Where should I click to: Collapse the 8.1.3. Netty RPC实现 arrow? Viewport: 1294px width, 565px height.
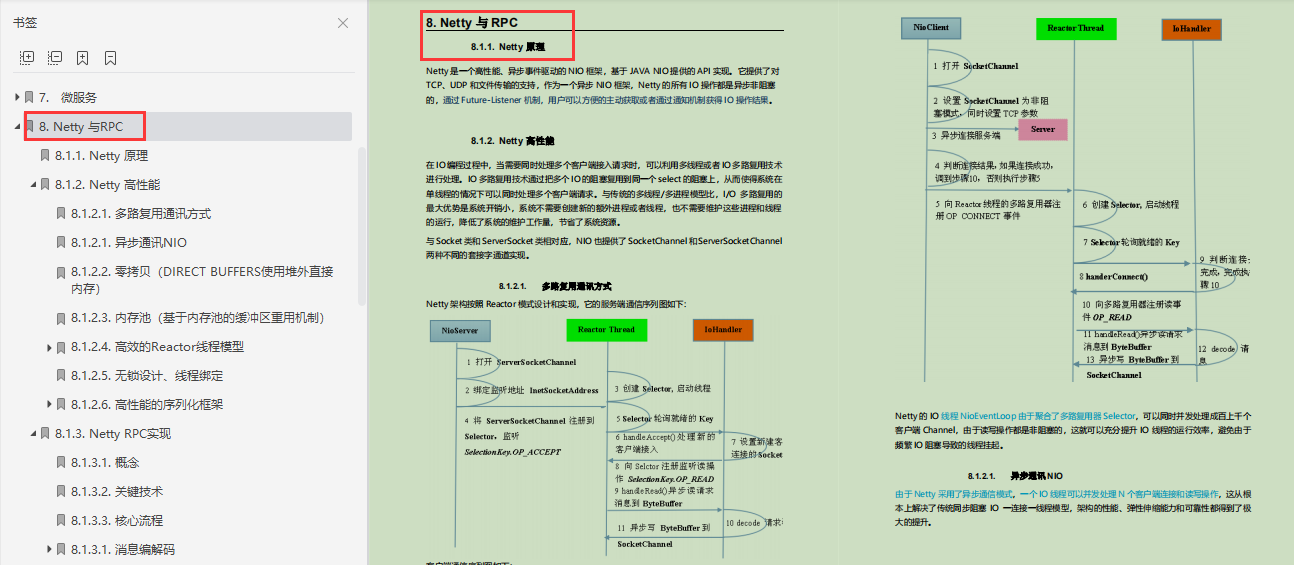pyautogui.click(x=33, y=434)
